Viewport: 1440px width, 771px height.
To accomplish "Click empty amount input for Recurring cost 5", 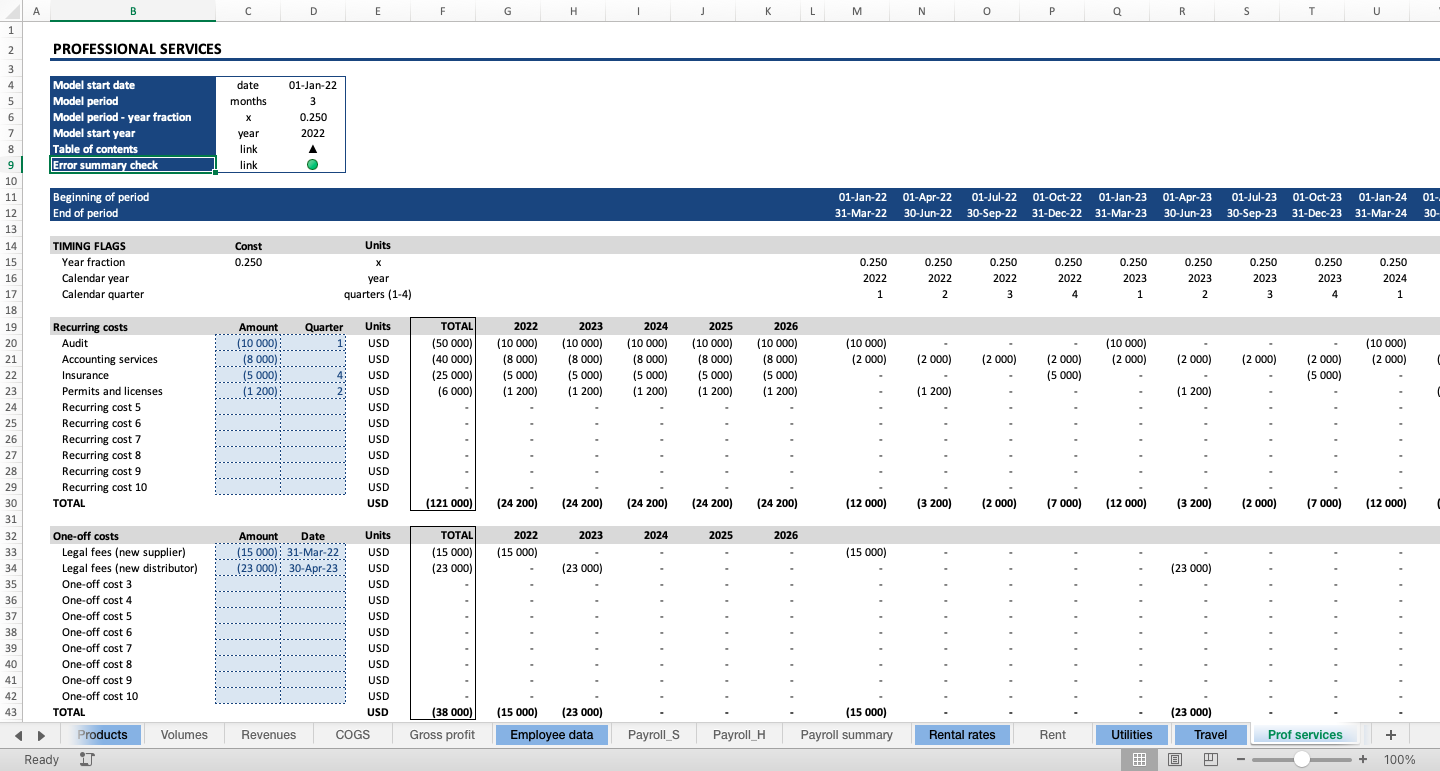I will click(248, 407).
